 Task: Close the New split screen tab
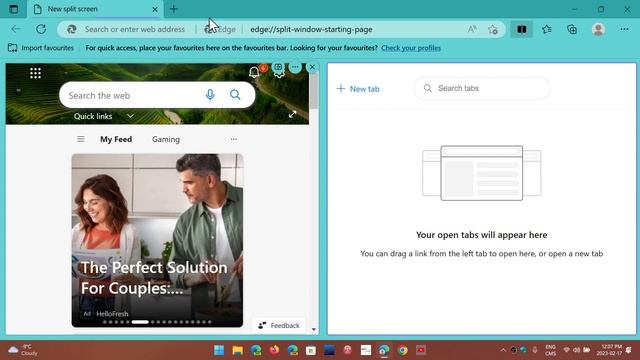(x=155, y=9)
